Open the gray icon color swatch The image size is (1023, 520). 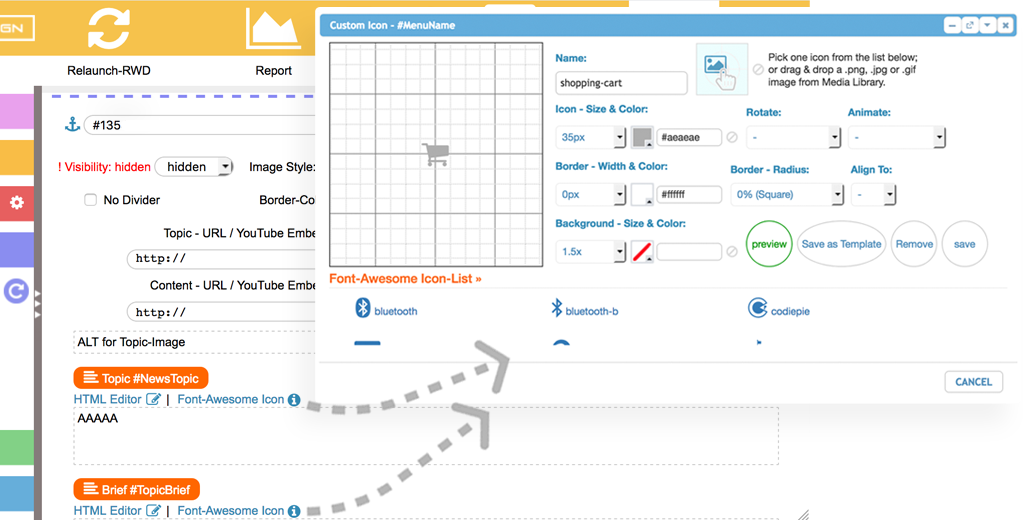click(641, 138)
